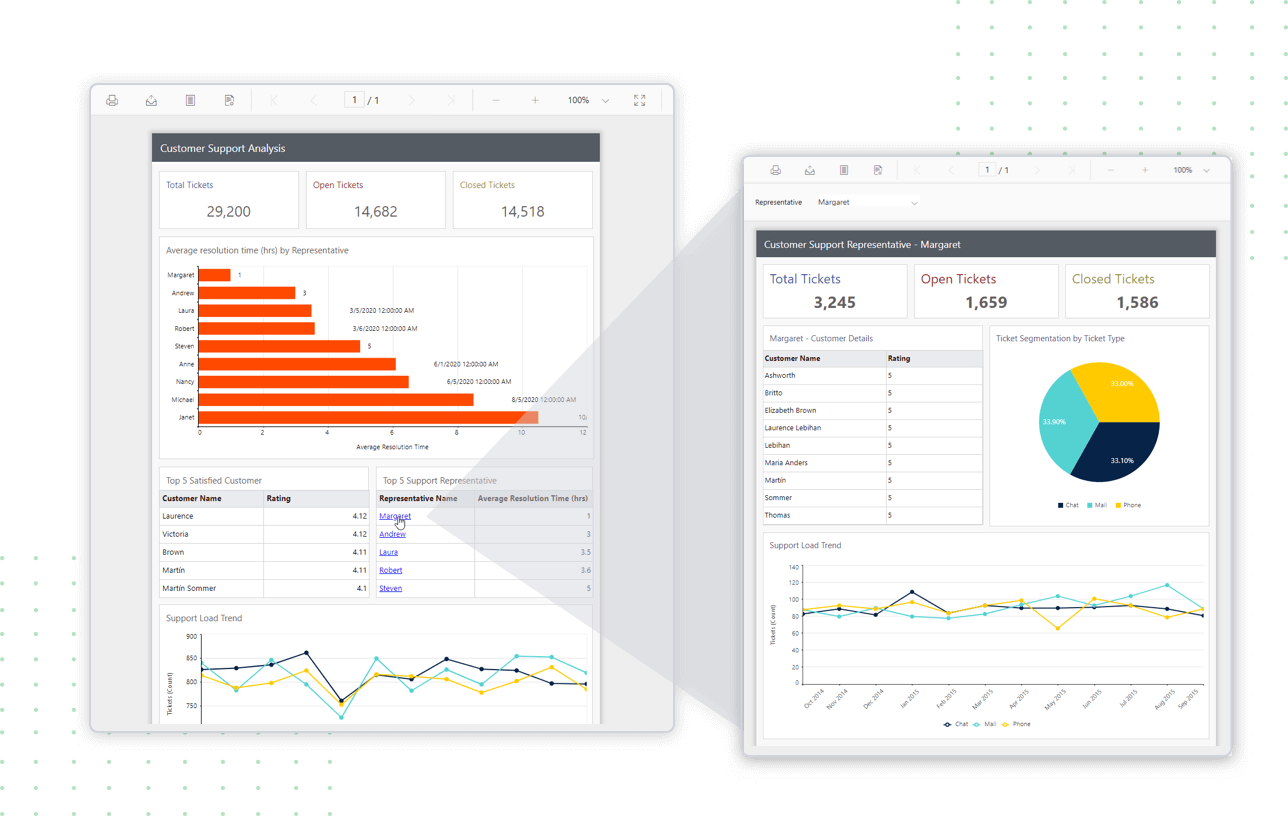Open page setup icon in left viewer
This screenshot has width=1288, height=816.
pos(229,100)
